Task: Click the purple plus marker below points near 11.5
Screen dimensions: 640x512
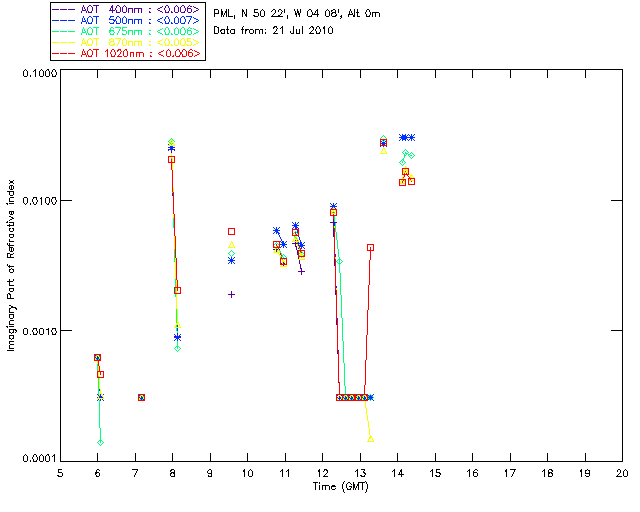Action: point(302,272)
